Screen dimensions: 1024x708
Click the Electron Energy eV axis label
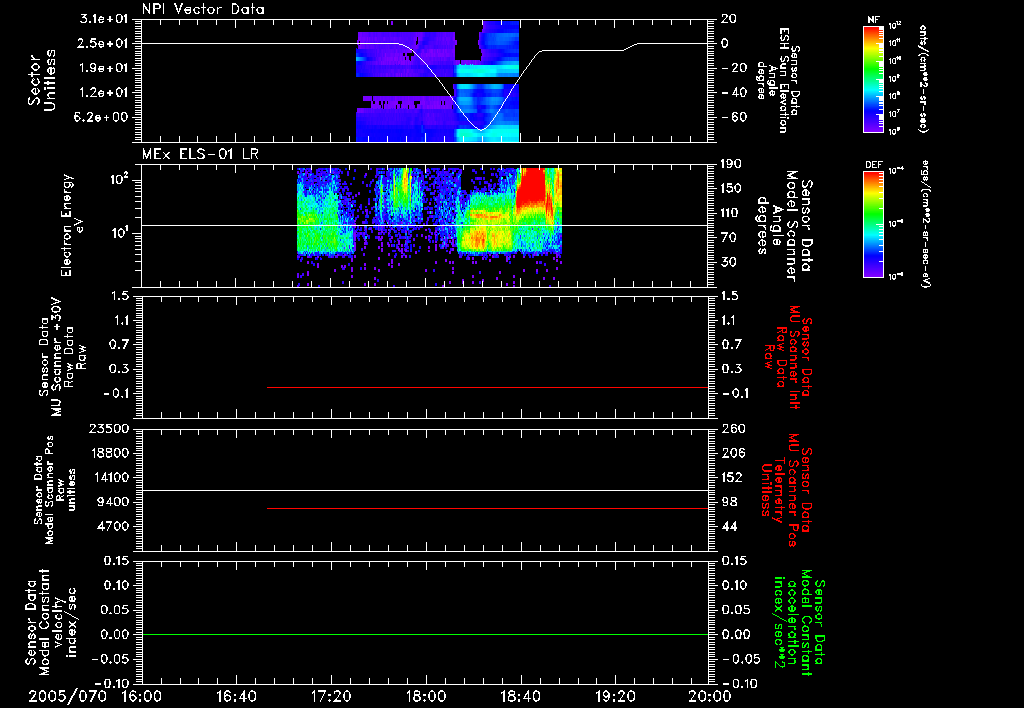(x=72, y=225)
